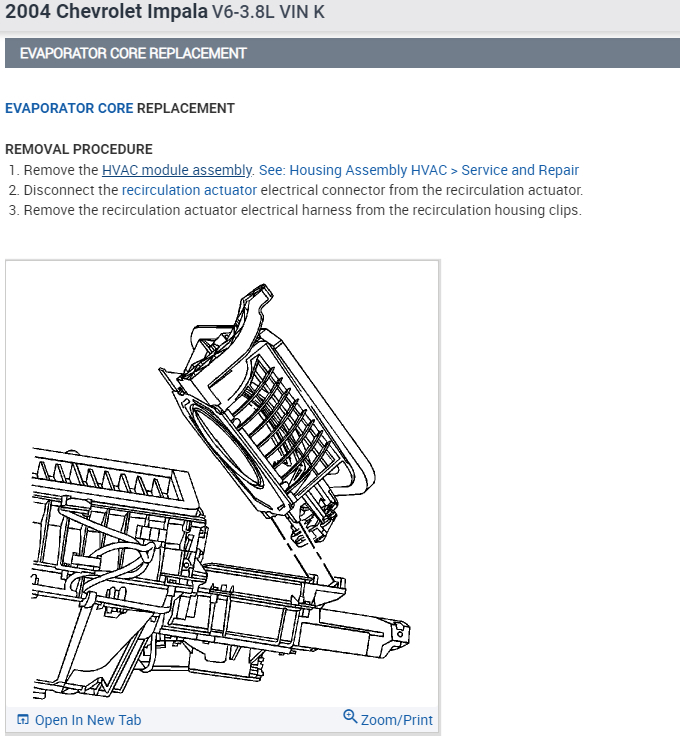Open the HVAC module assembly link
Screen dimensions: 680x736
(177, 170)
